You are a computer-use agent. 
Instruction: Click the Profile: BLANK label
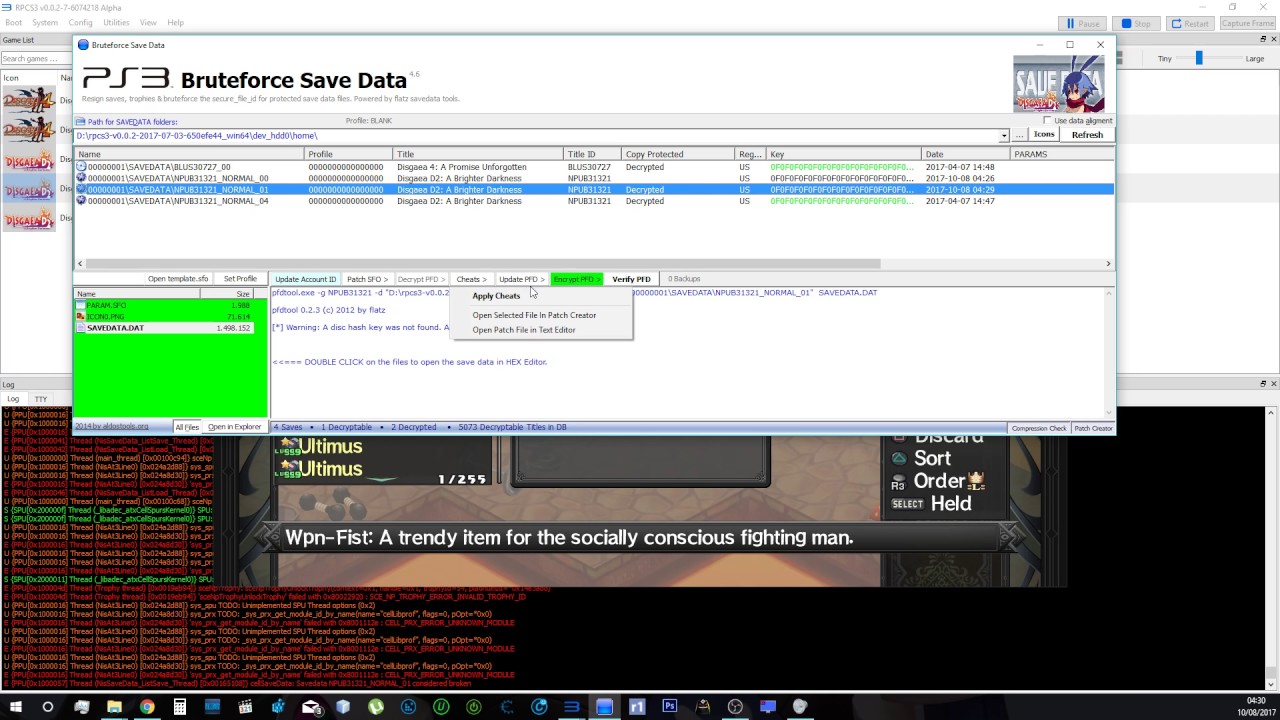369,121
